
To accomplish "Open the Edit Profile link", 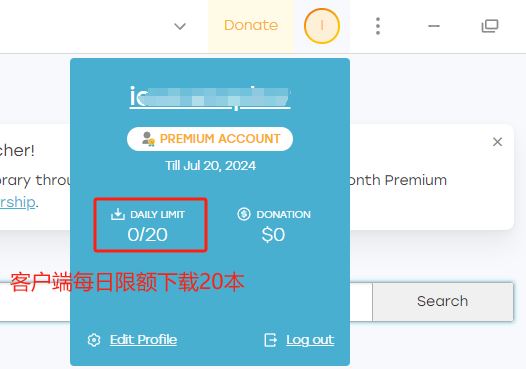I will [143, 340].
